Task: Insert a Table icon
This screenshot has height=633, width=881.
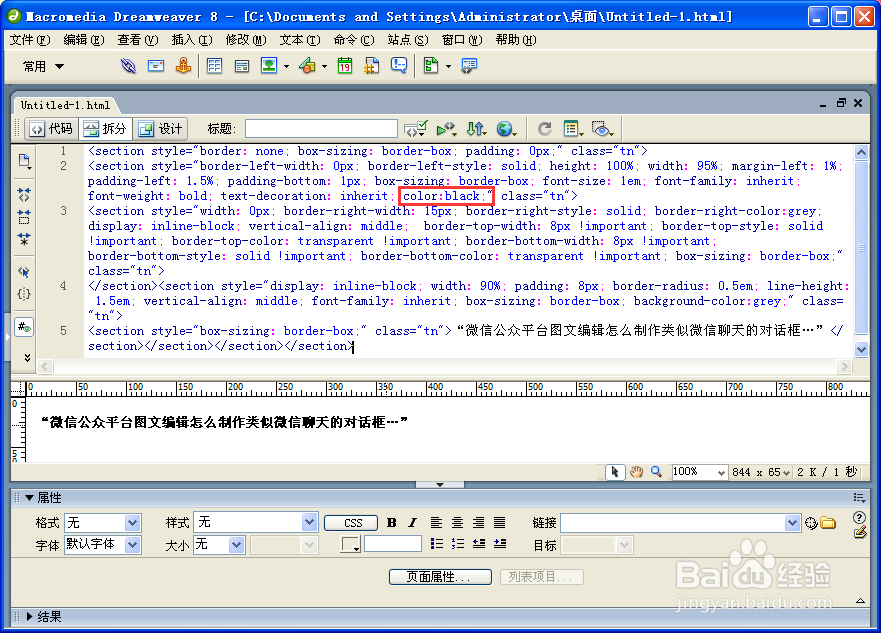Action: tap(214, 66)
